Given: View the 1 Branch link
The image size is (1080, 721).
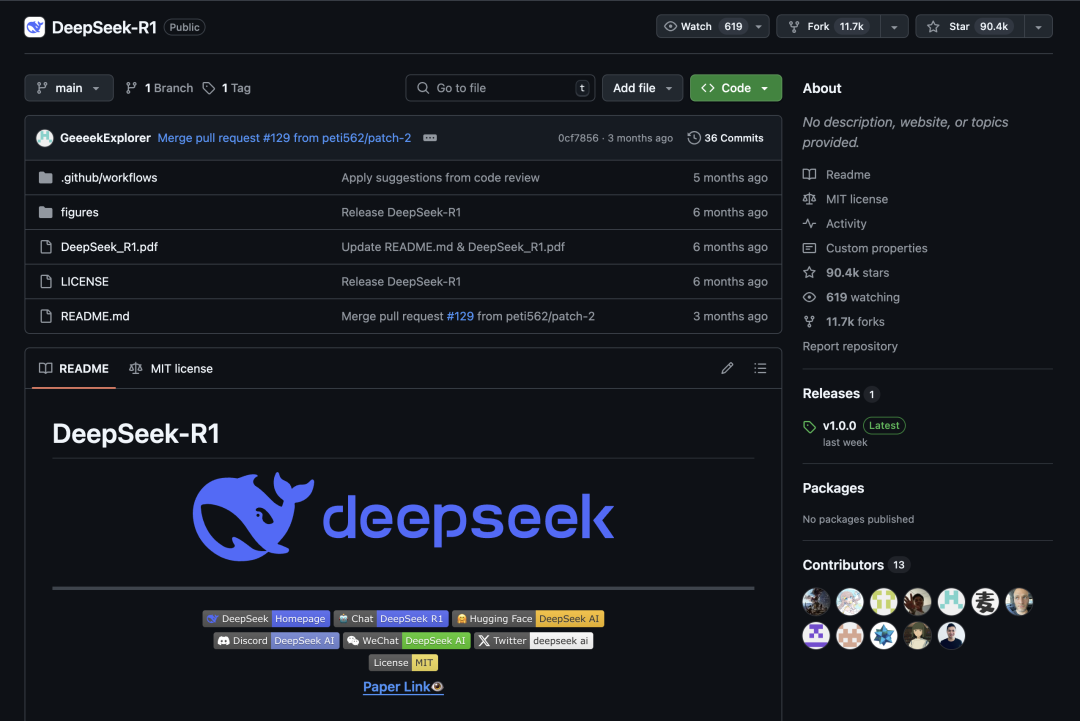Looking at the screenshot, I should tap(159, 87).
